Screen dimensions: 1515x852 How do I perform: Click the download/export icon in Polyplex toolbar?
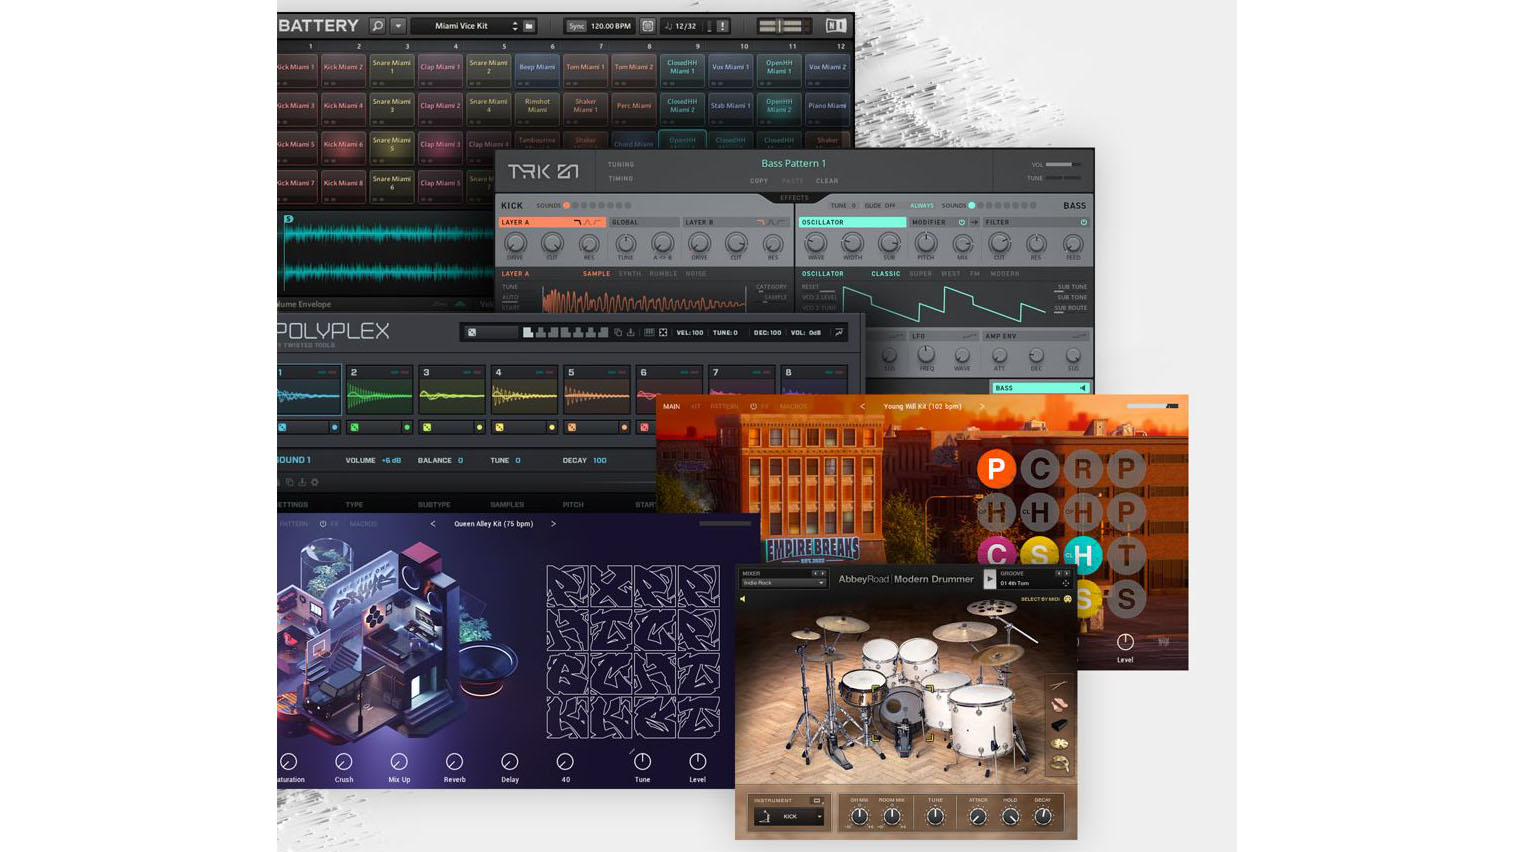point(631,333)
